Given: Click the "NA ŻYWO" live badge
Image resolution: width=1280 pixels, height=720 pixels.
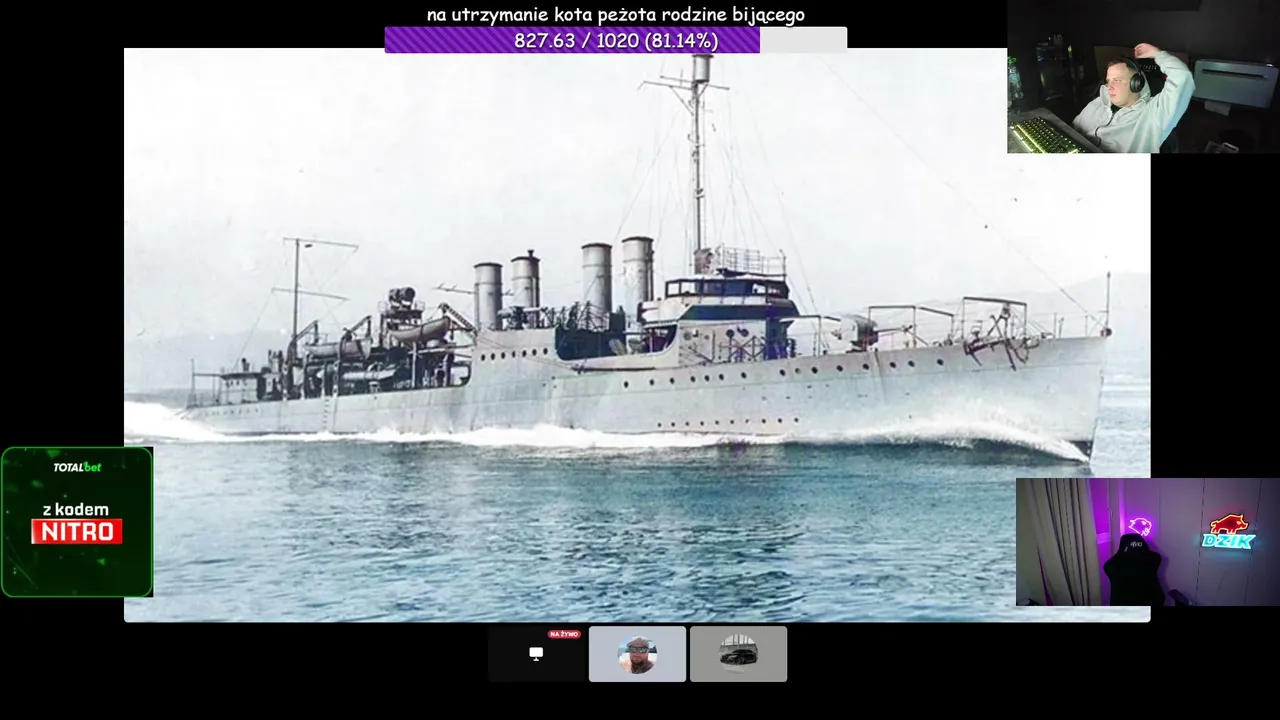Looking at the screenshot, I should [564, 634].
